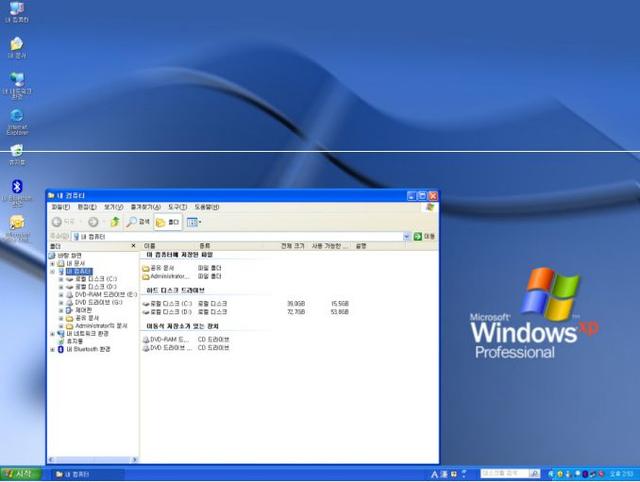Select Local Disk (D:) drive icon in tree

tap(69, 287)
